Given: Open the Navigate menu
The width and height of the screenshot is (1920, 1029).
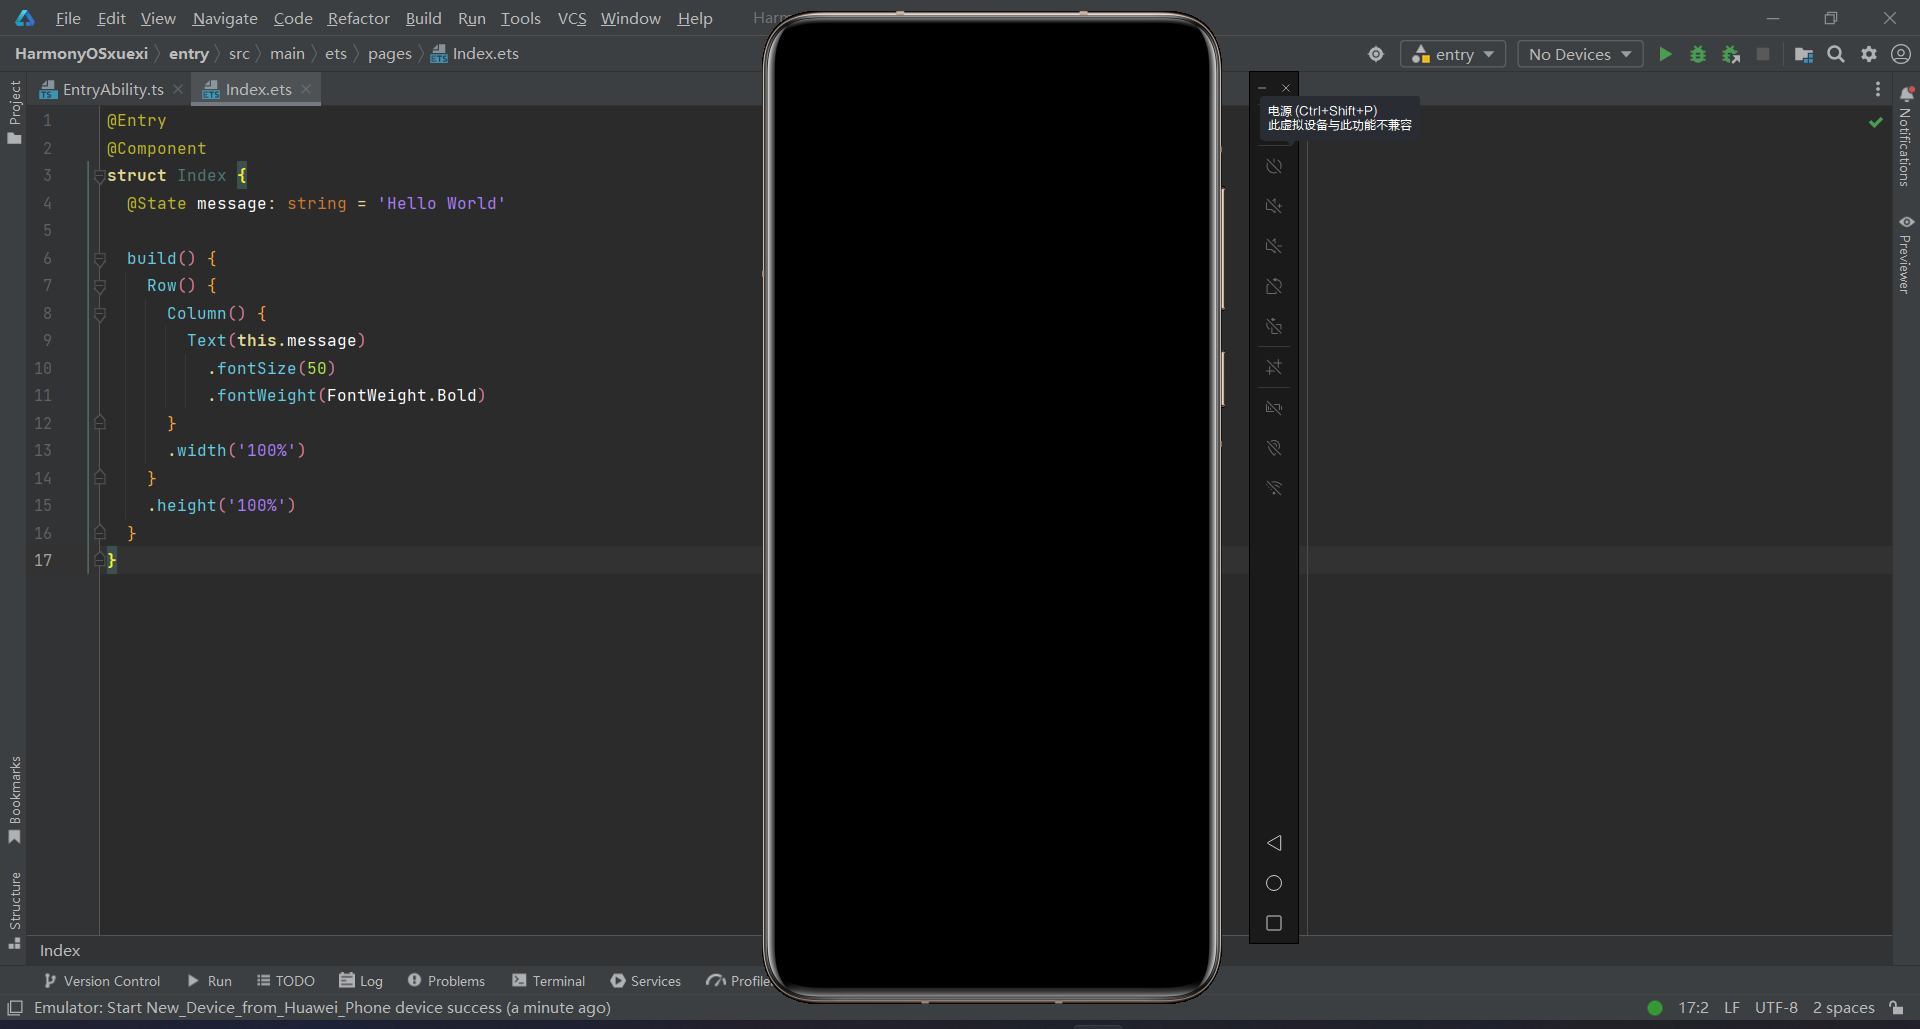Looking at the screenshot, I should pos(225,18).
